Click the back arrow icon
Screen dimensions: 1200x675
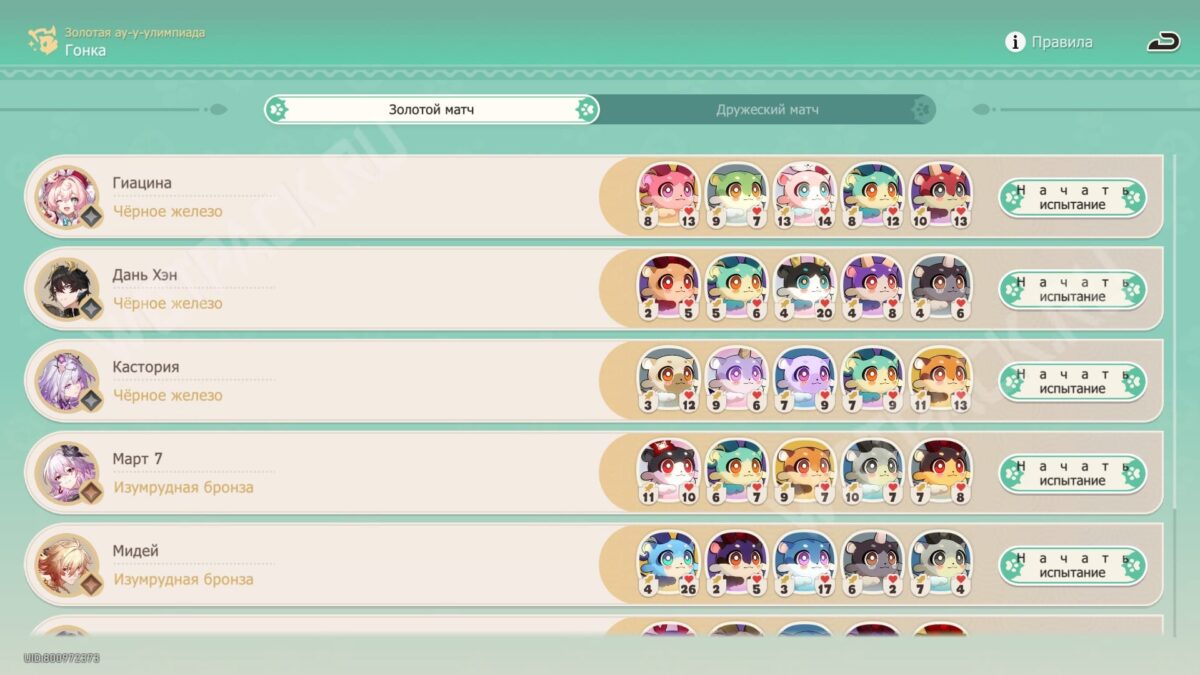tap(1163, 41)
